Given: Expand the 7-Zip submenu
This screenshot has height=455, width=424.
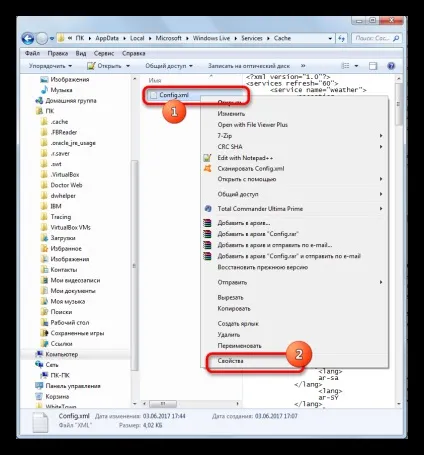Looking at the screenshot, I should point(293,136).
